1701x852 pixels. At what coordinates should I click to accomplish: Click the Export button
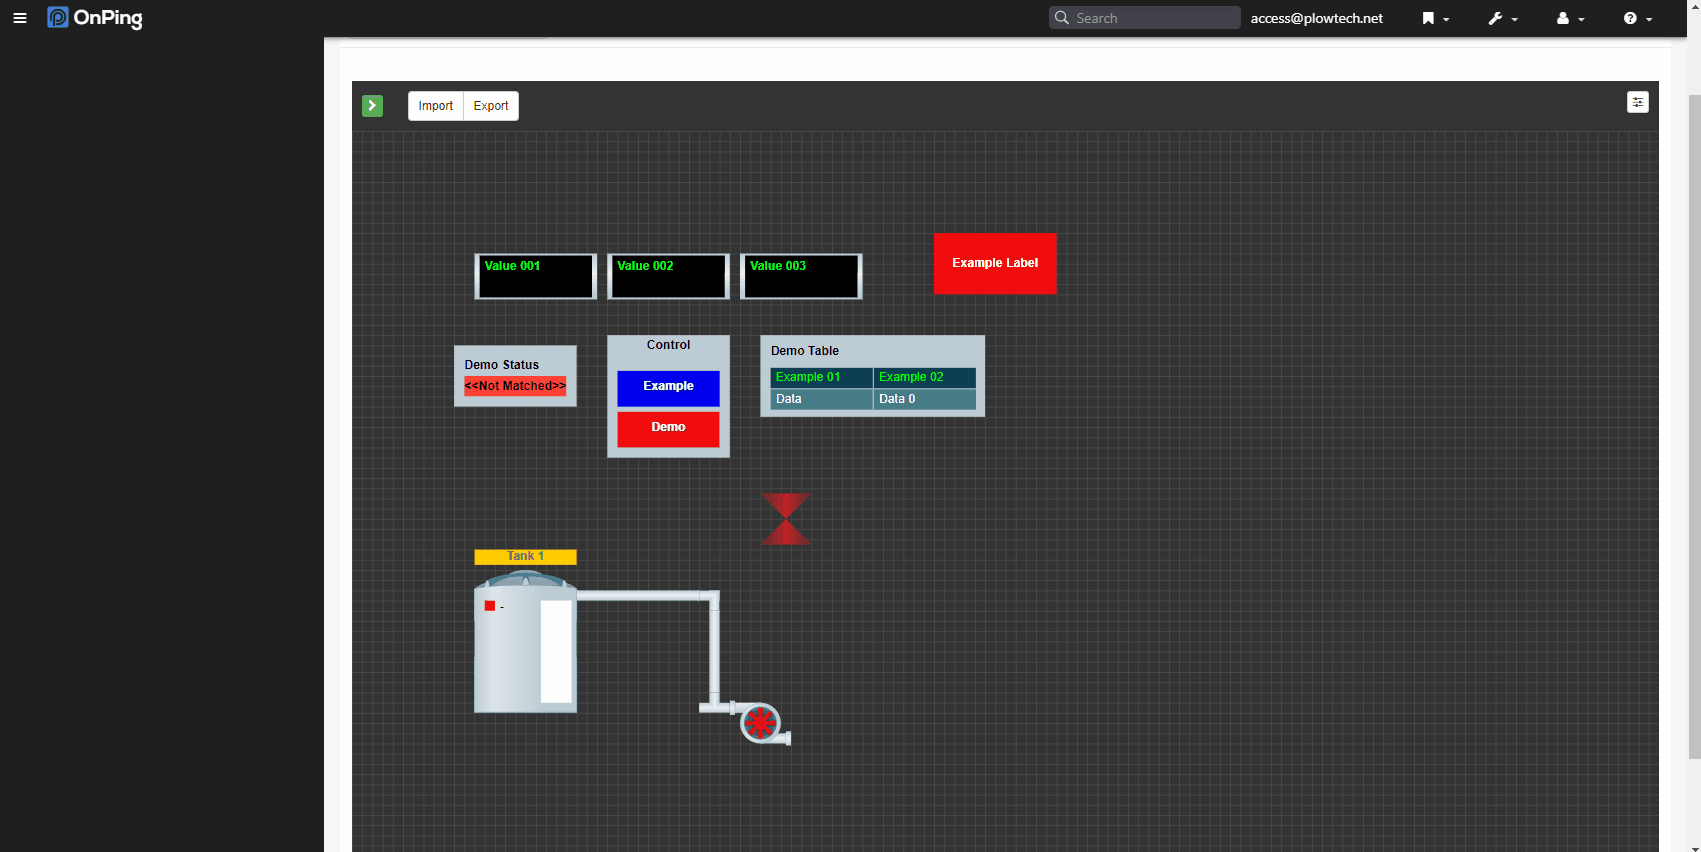[491, 106]
